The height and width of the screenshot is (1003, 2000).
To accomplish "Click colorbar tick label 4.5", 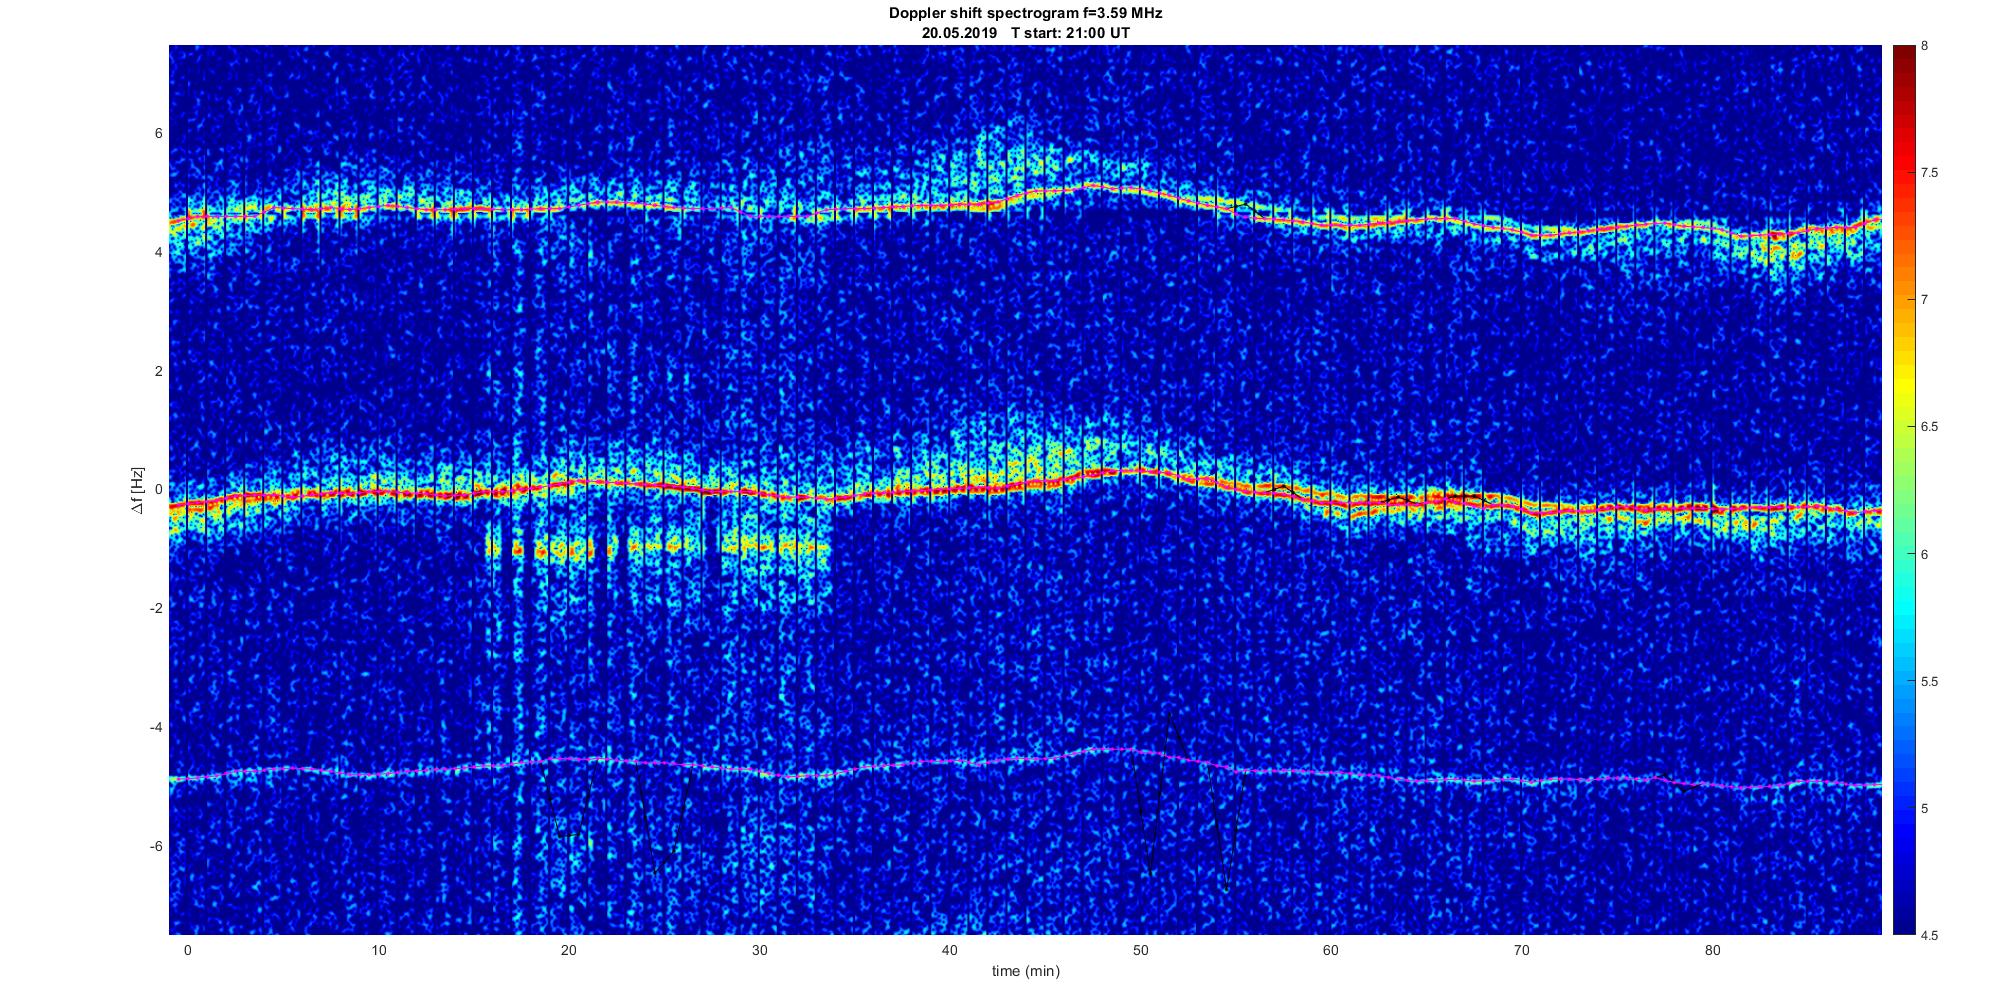I will [1929, 936].
